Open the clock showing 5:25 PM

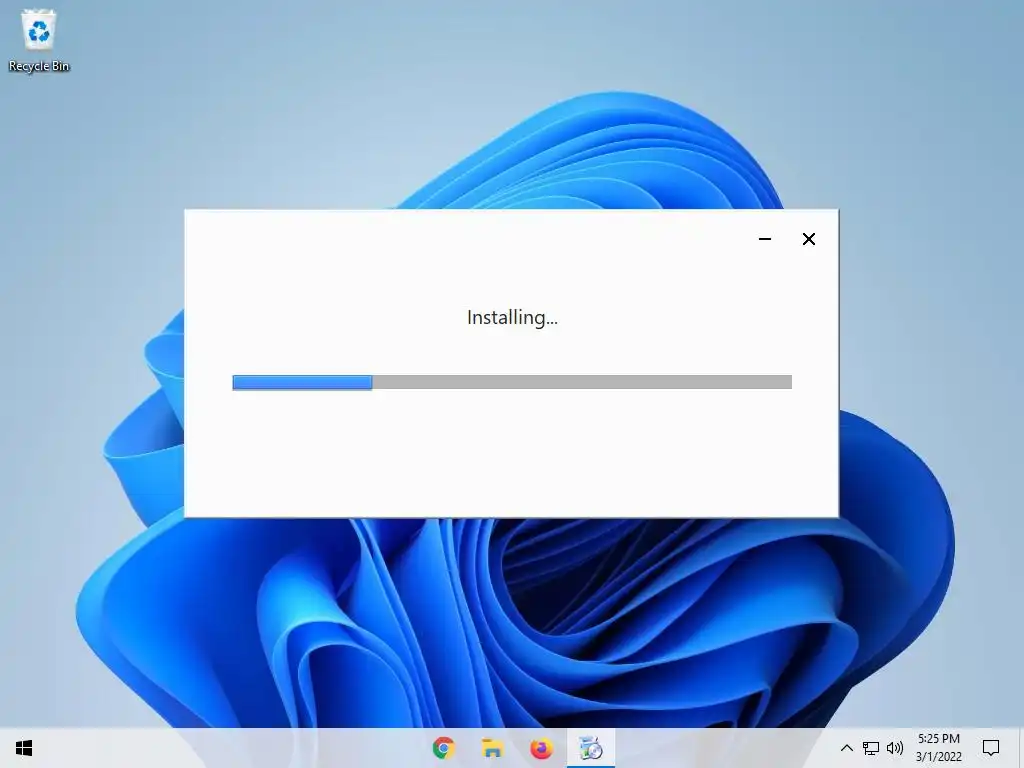pos(938,748)
